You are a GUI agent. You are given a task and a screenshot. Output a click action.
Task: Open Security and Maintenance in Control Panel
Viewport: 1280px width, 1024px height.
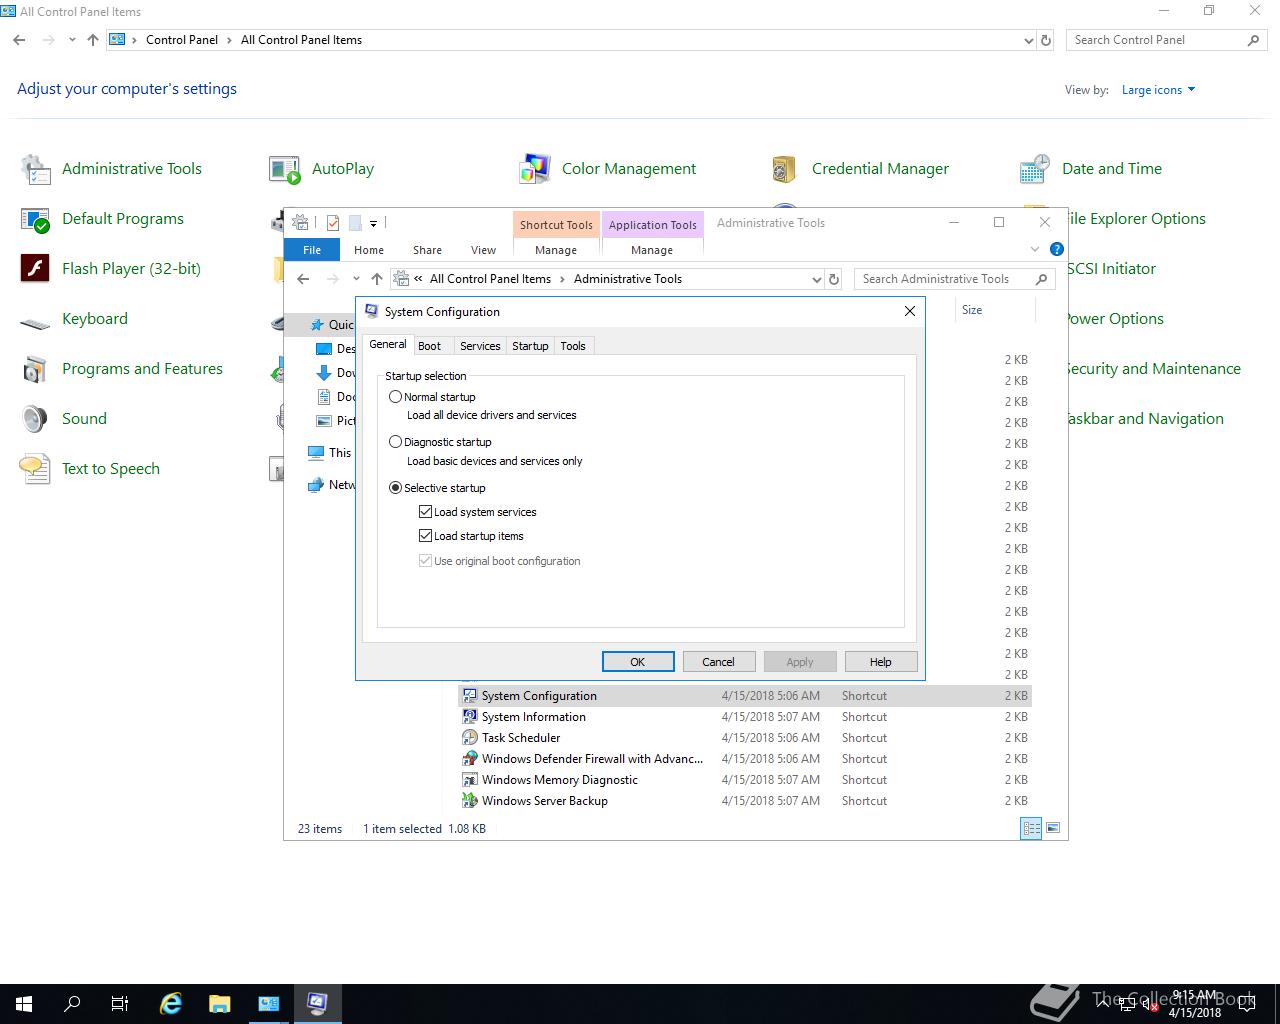[1153, 369]
